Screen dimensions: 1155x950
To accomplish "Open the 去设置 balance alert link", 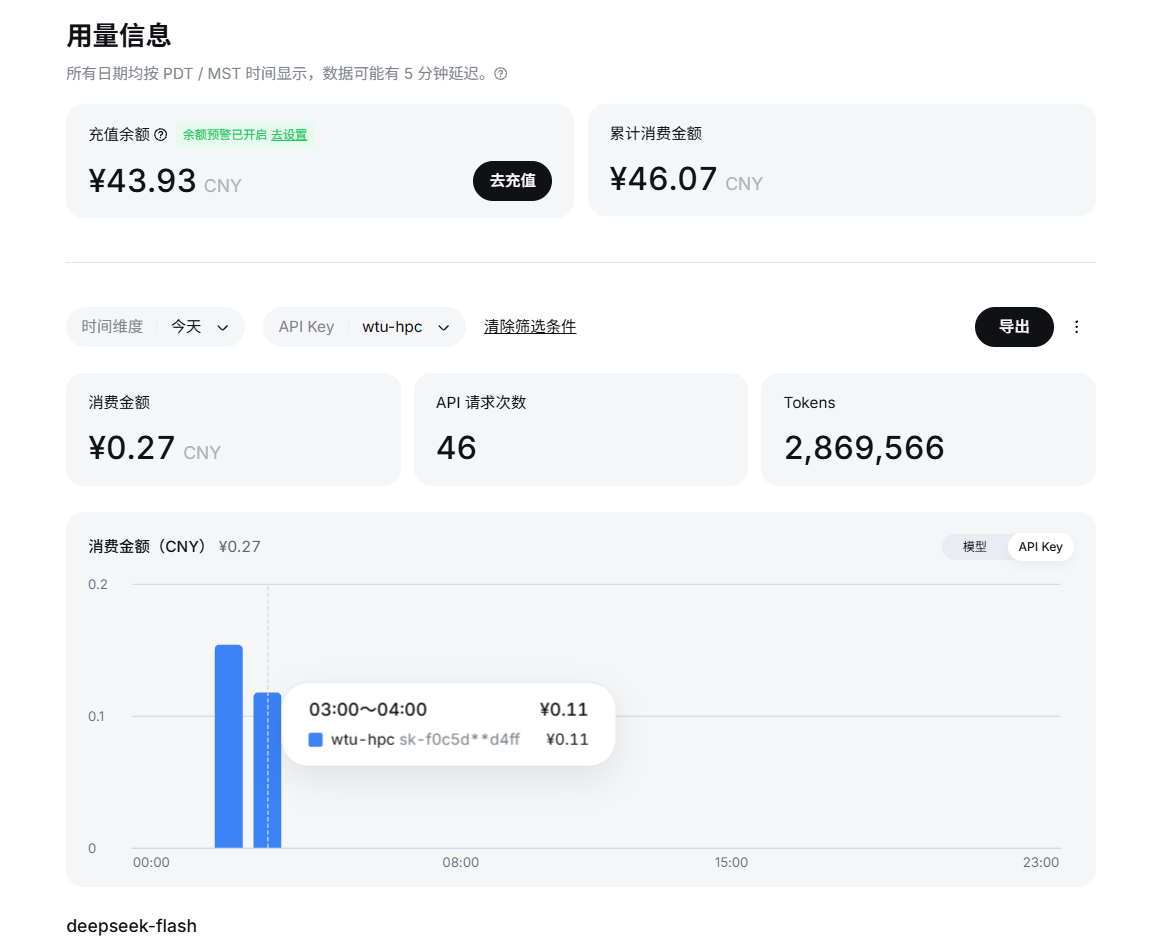I will point(289,135).
